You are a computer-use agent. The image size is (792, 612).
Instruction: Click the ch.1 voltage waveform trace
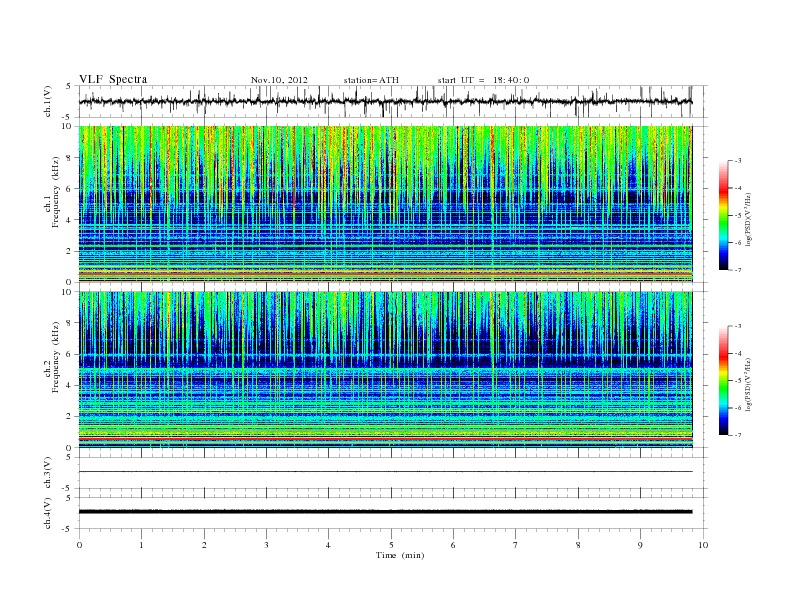(x=385, y=101)
